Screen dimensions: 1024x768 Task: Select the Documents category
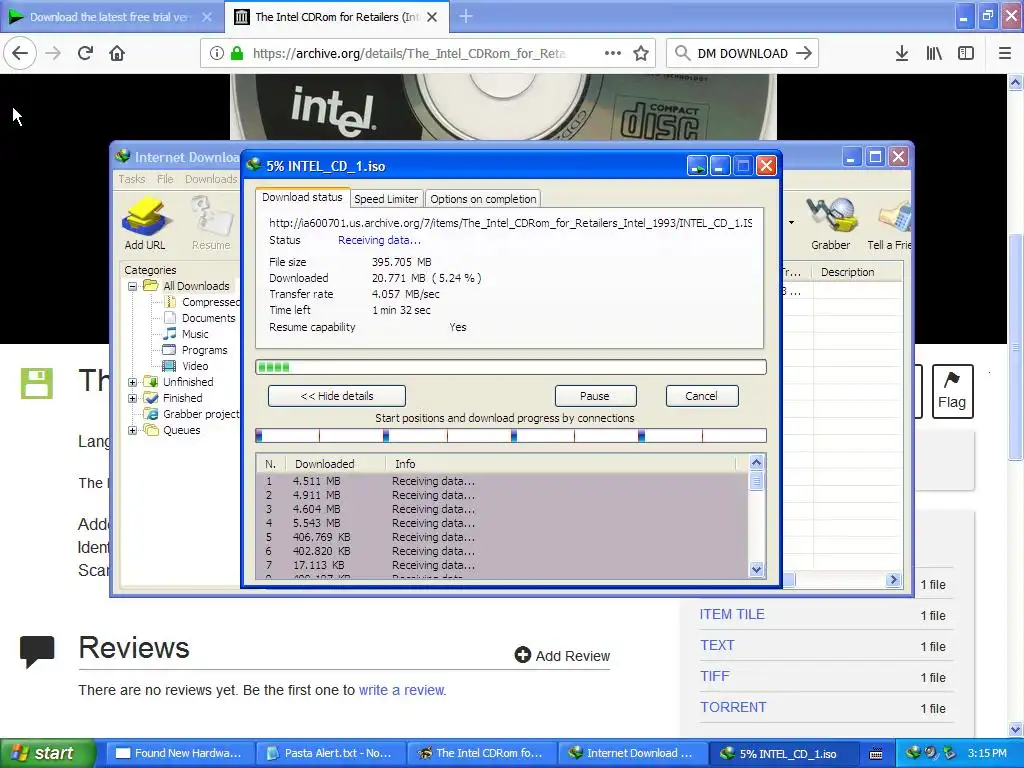[200, 318]
